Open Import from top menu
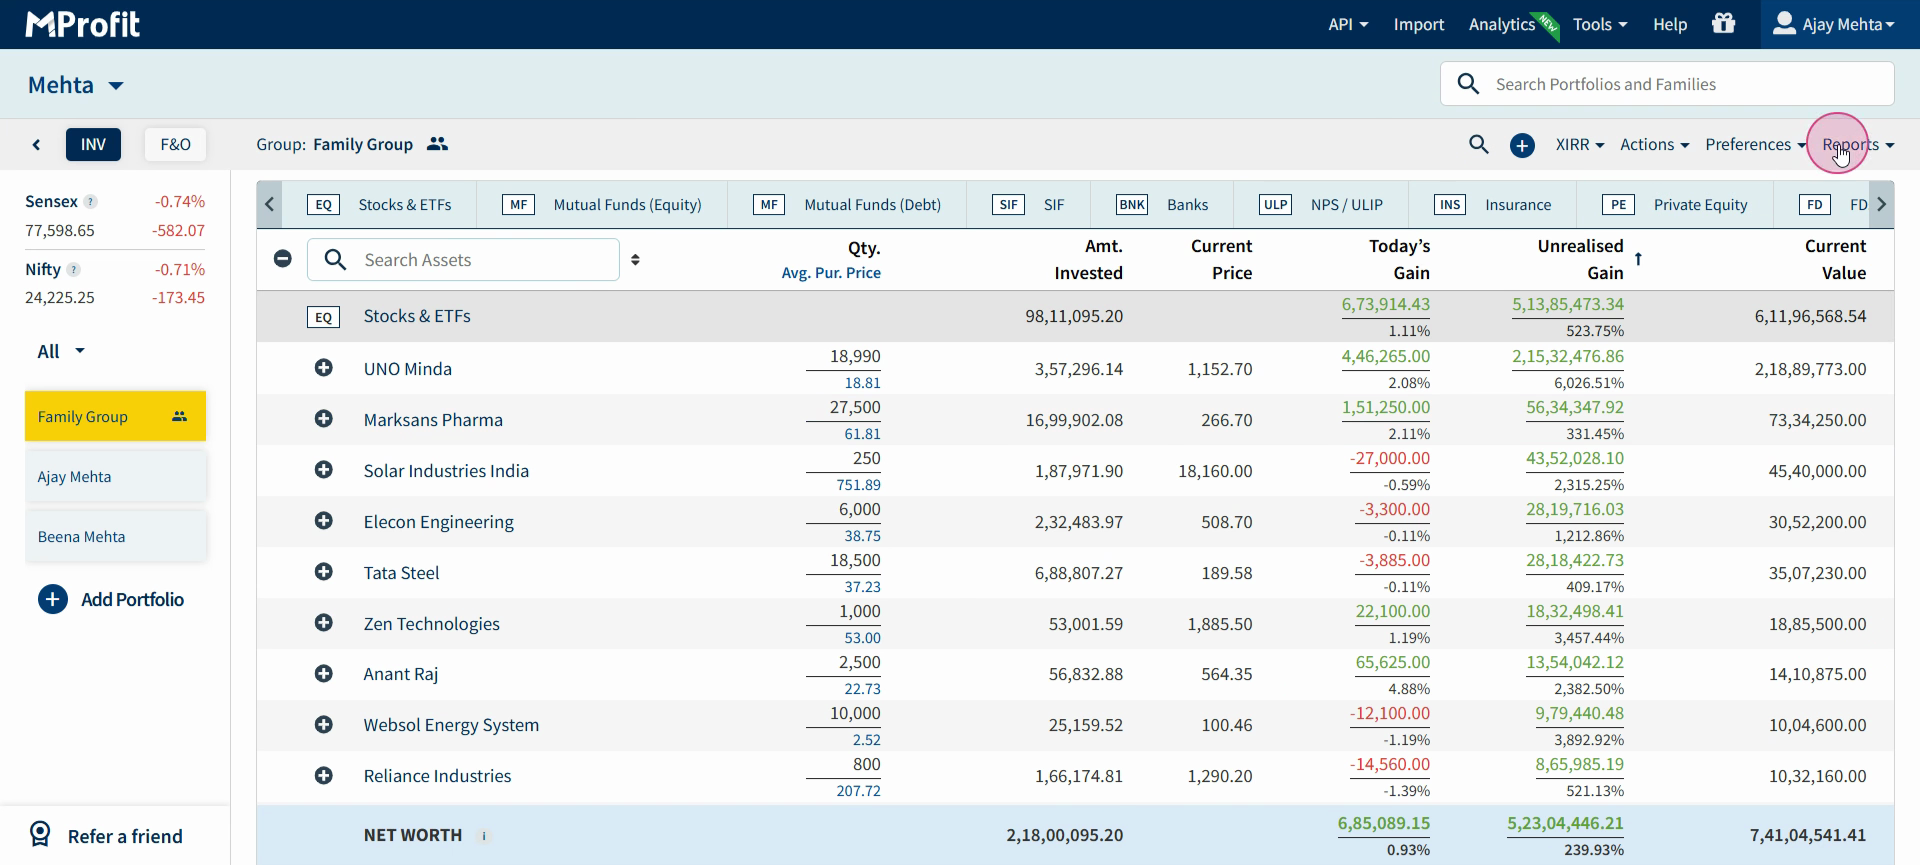 tap(1419, 24)
